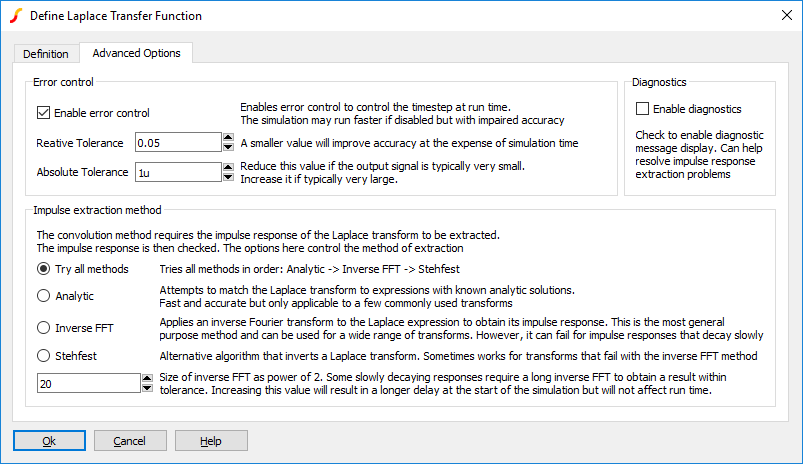Click the Cancel button
Image resolution: width=803 pixels, height=464 pixels.
pyautogui.click(x=130, y=441)
